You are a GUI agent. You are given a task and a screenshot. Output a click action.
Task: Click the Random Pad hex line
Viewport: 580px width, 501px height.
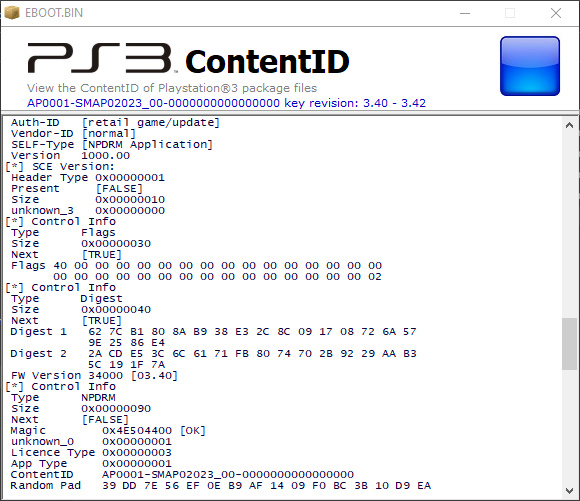(221, 485)
